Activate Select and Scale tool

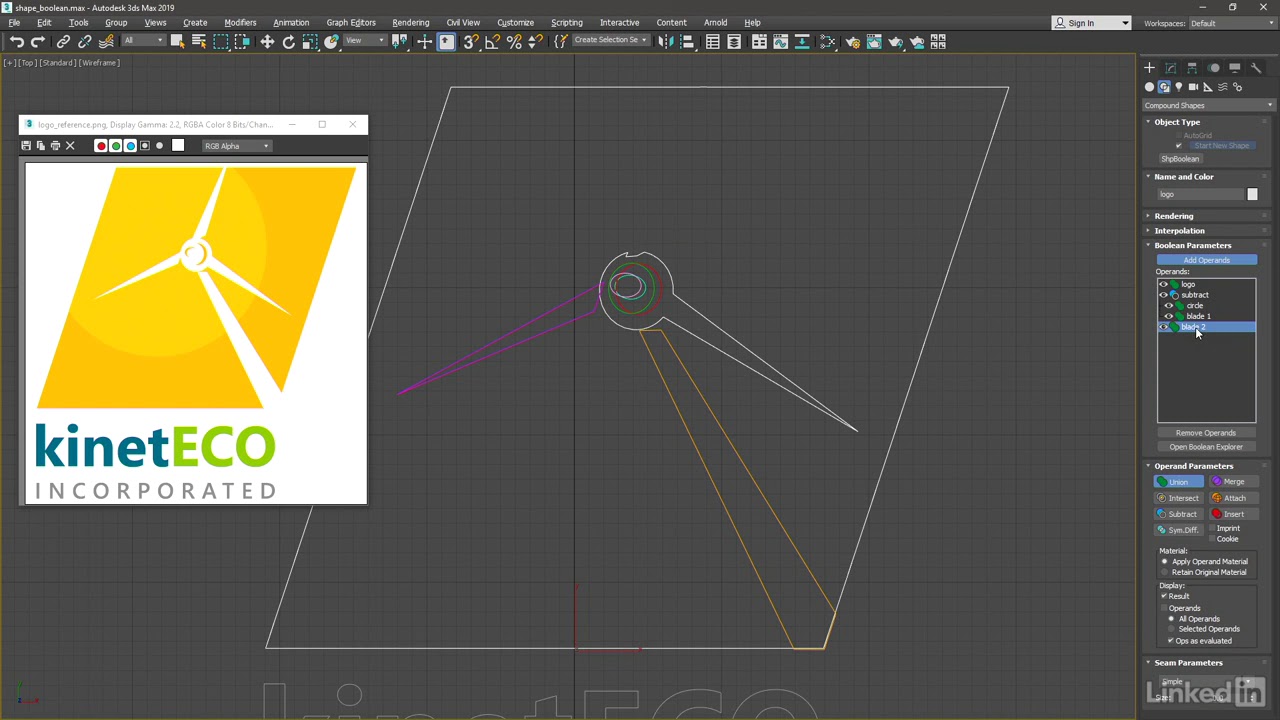[310, 41]
